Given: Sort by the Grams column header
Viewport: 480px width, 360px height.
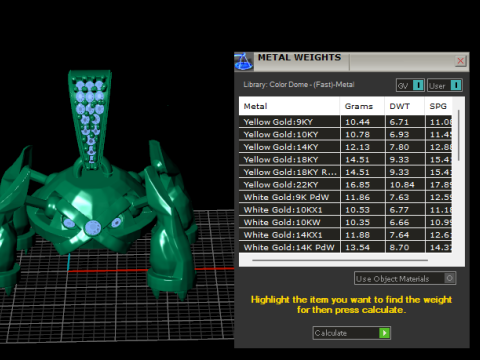Looking at the screenshot, I should coord(362,106).
